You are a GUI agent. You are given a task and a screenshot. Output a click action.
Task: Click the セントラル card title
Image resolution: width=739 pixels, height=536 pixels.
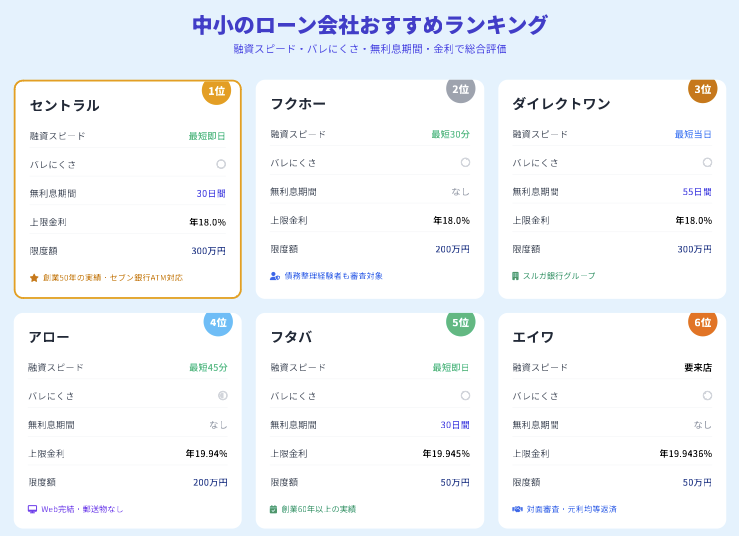click(x=65, y=106)
